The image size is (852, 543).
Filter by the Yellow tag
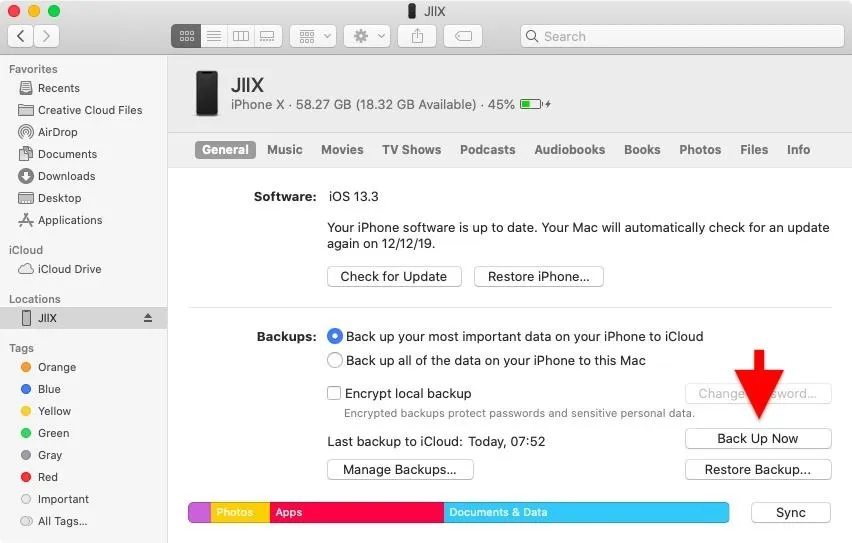[46, 411]
